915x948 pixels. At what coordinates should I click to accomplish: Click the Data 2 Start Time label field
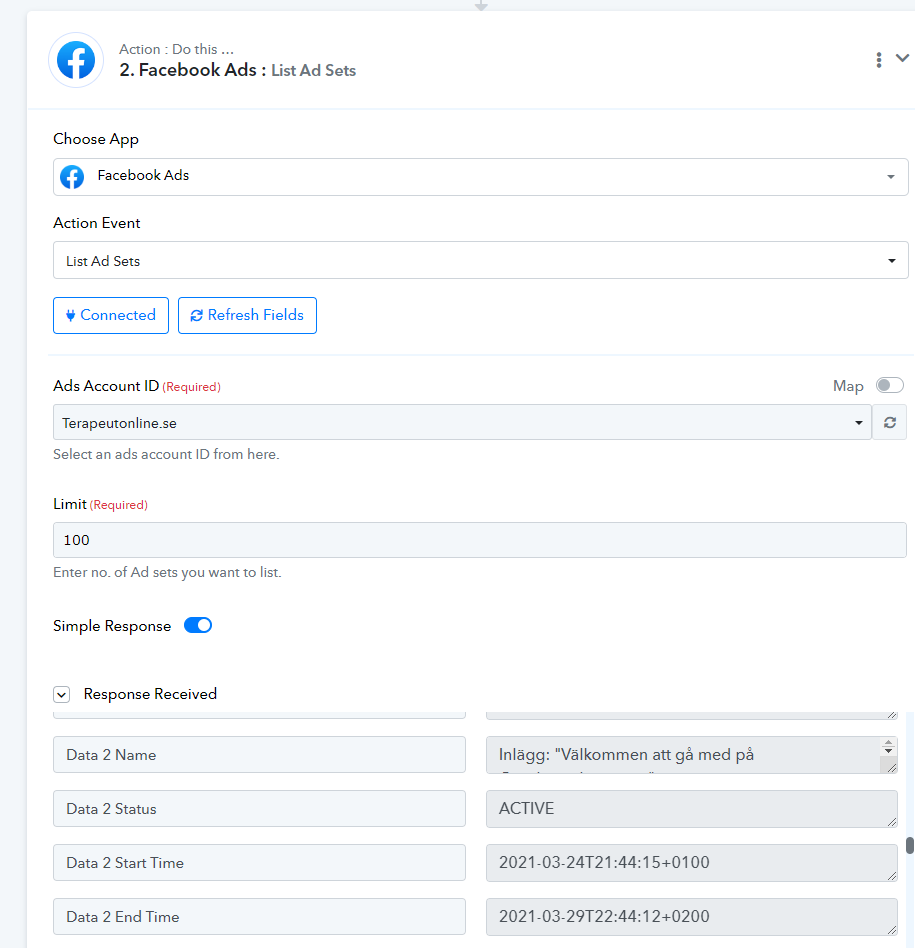pos(259,862)
